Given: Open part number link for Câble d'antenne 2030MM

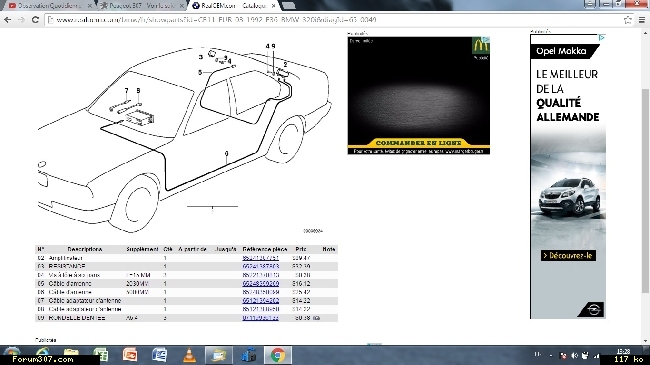Looking at the screenshot, I should point(260,284).
